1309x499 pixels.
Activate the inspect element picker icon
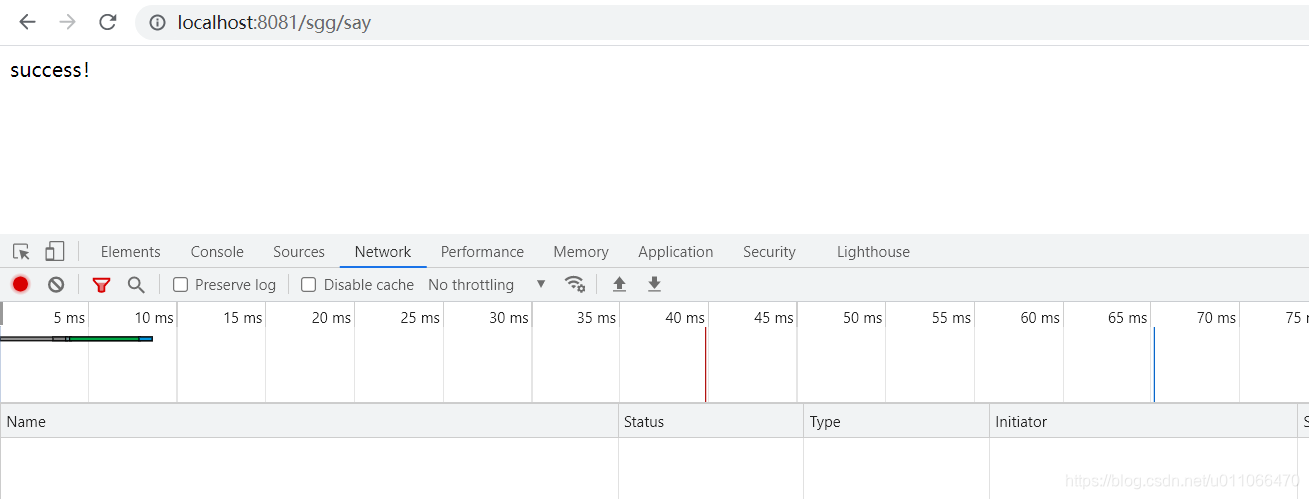(21, 252)
